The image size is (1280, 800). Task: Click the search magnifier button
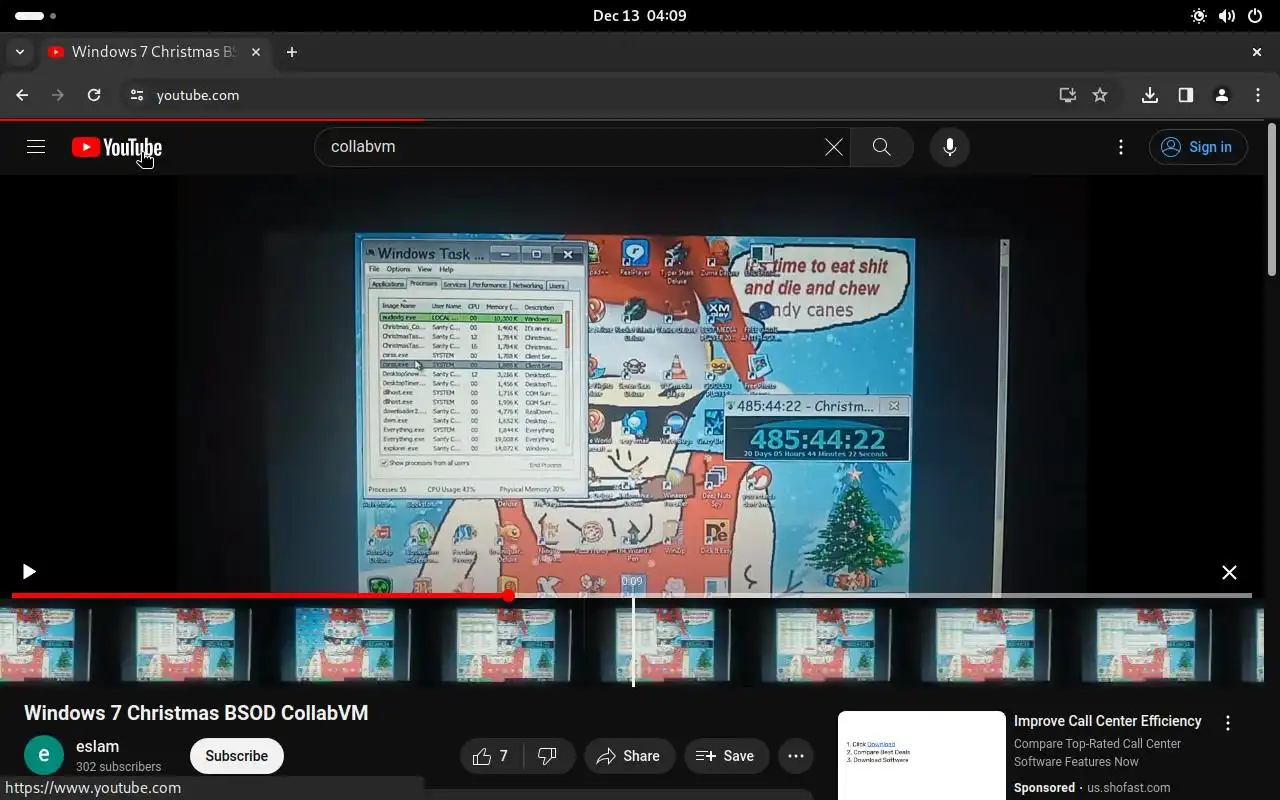click(881, 147)
